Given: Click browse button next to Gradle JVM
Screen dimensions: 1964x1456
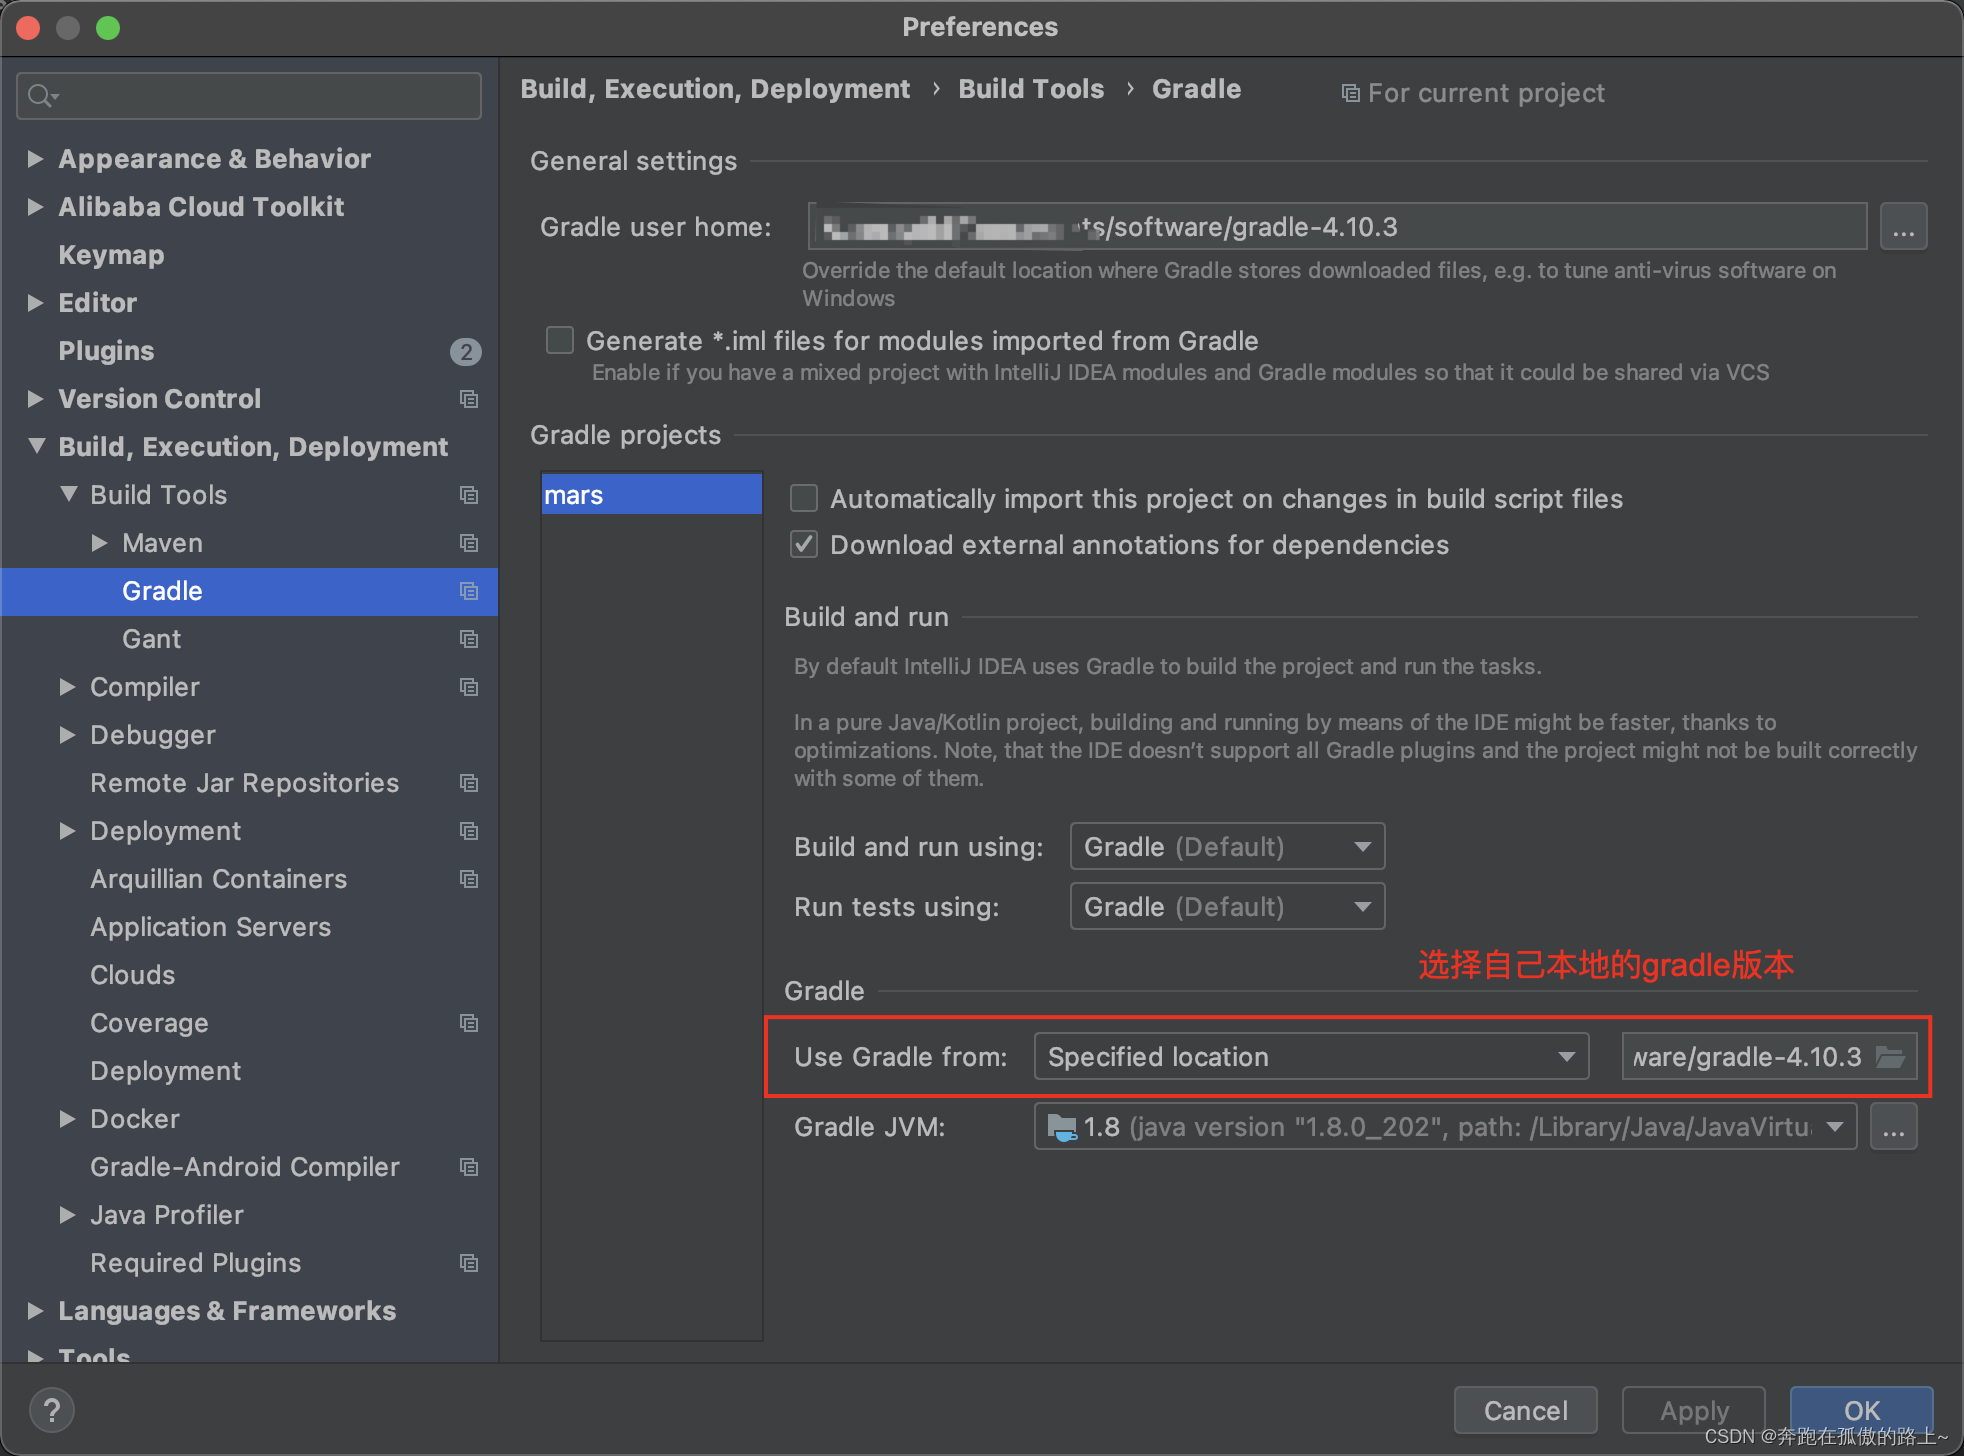Looking at the screenshot, I should pyautogui.click(x=1893, y=1128).
